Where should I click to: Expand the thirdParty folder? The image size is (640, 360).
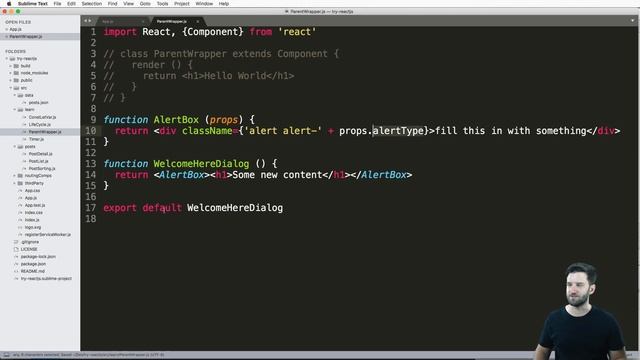(15, 183)
